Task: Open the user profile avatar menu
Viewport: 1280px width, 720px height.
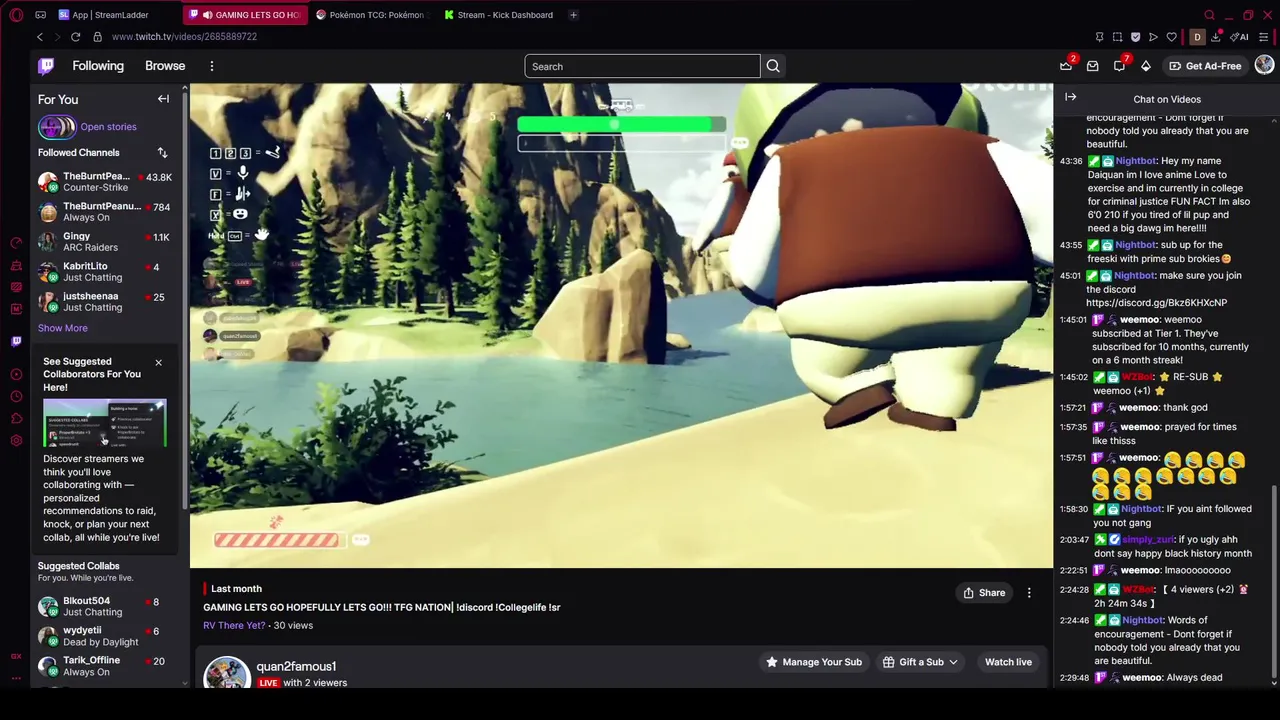Action: click(1264, 66)
